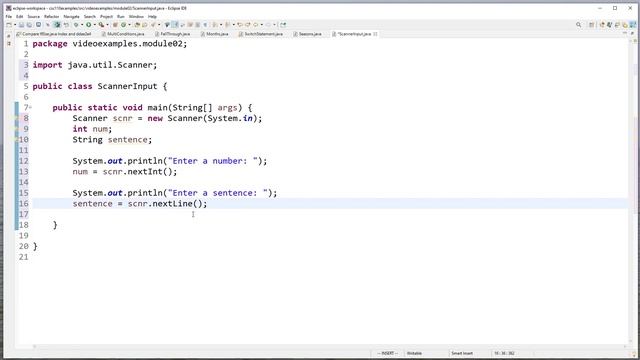Screen dimensions: 640x360
Task: Switch to the SwitchStatement.java tab
Action: click(261, 34)
